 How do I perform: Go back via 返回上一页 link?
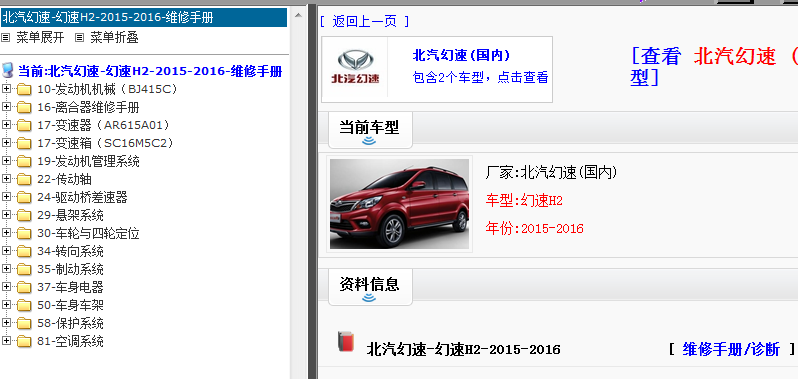tap(364, 21)
